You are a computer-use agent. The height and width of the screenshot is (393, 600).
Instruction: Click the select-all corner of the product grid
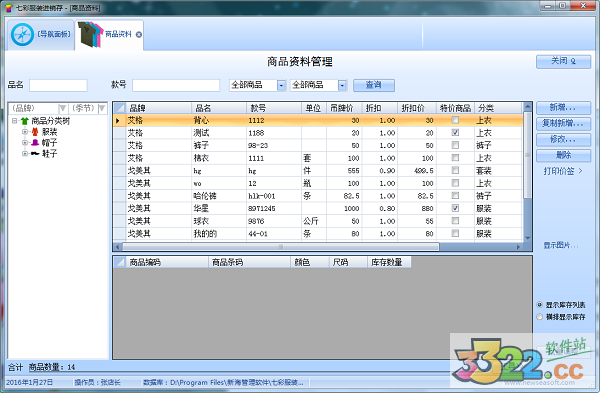119,108
